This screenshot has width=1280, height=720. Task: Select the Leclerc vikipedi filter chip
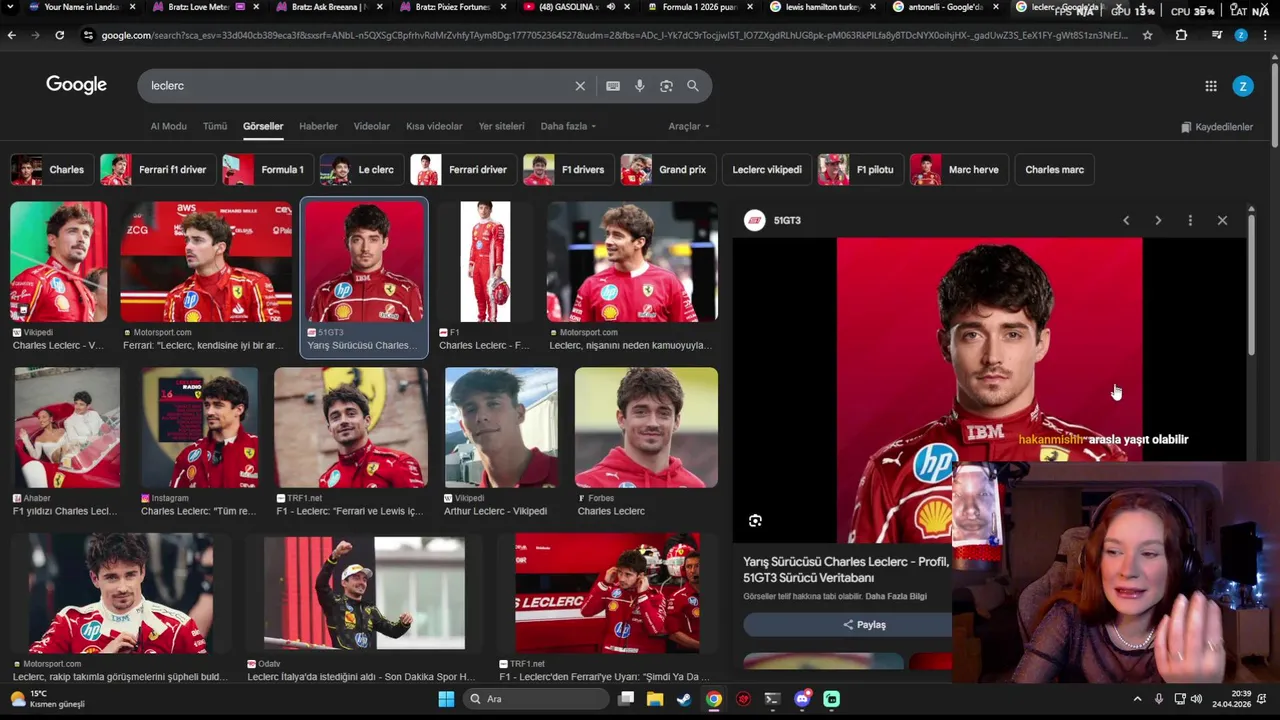click(767, 170)
